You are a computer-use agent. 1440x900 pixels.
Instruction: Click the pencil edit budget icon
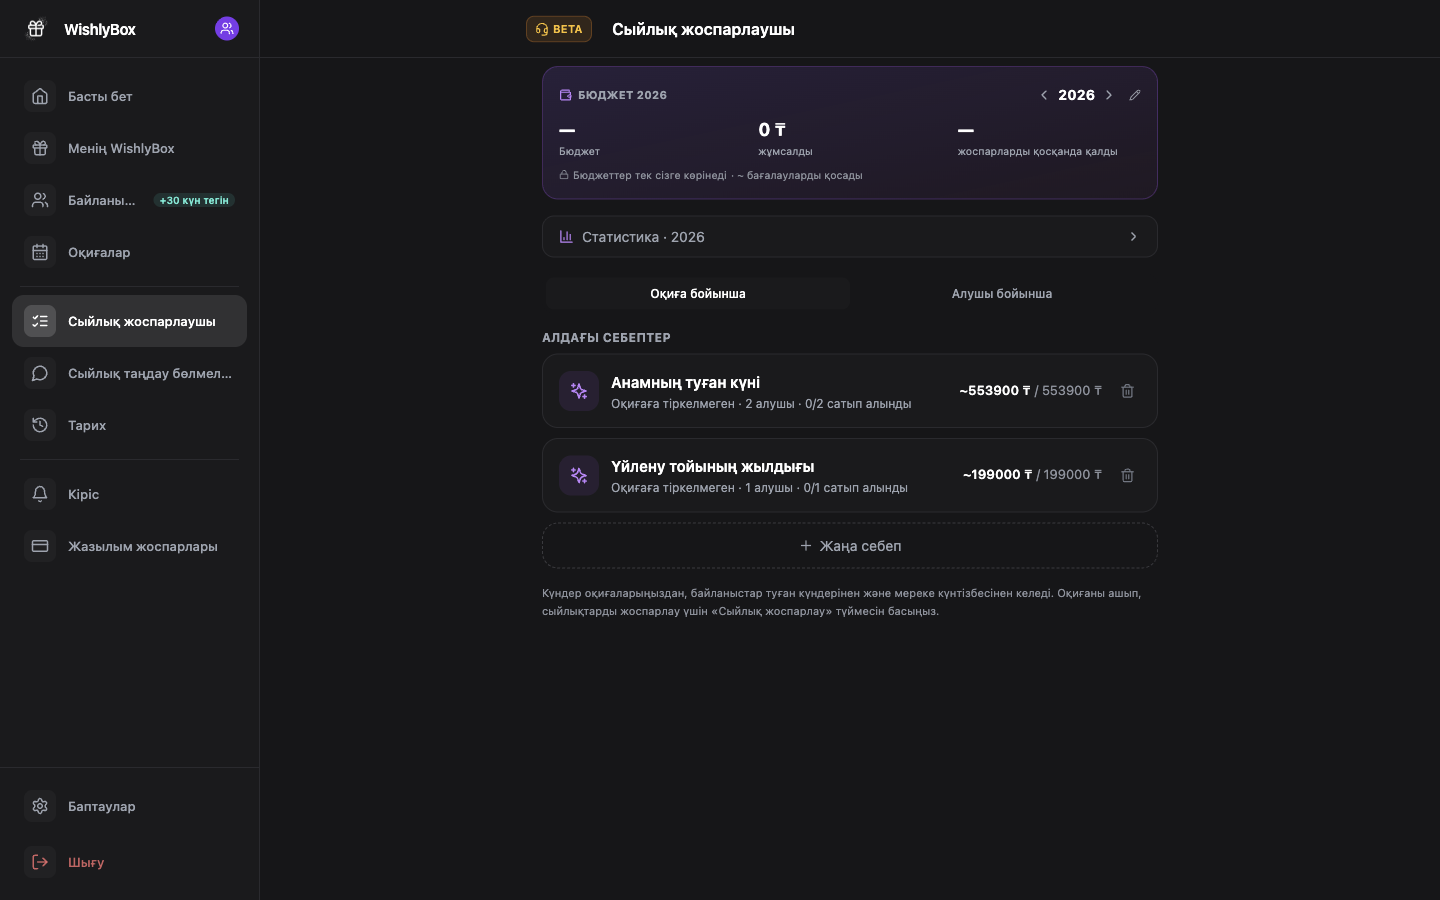pyautogui.click(x=1134, y=95)
